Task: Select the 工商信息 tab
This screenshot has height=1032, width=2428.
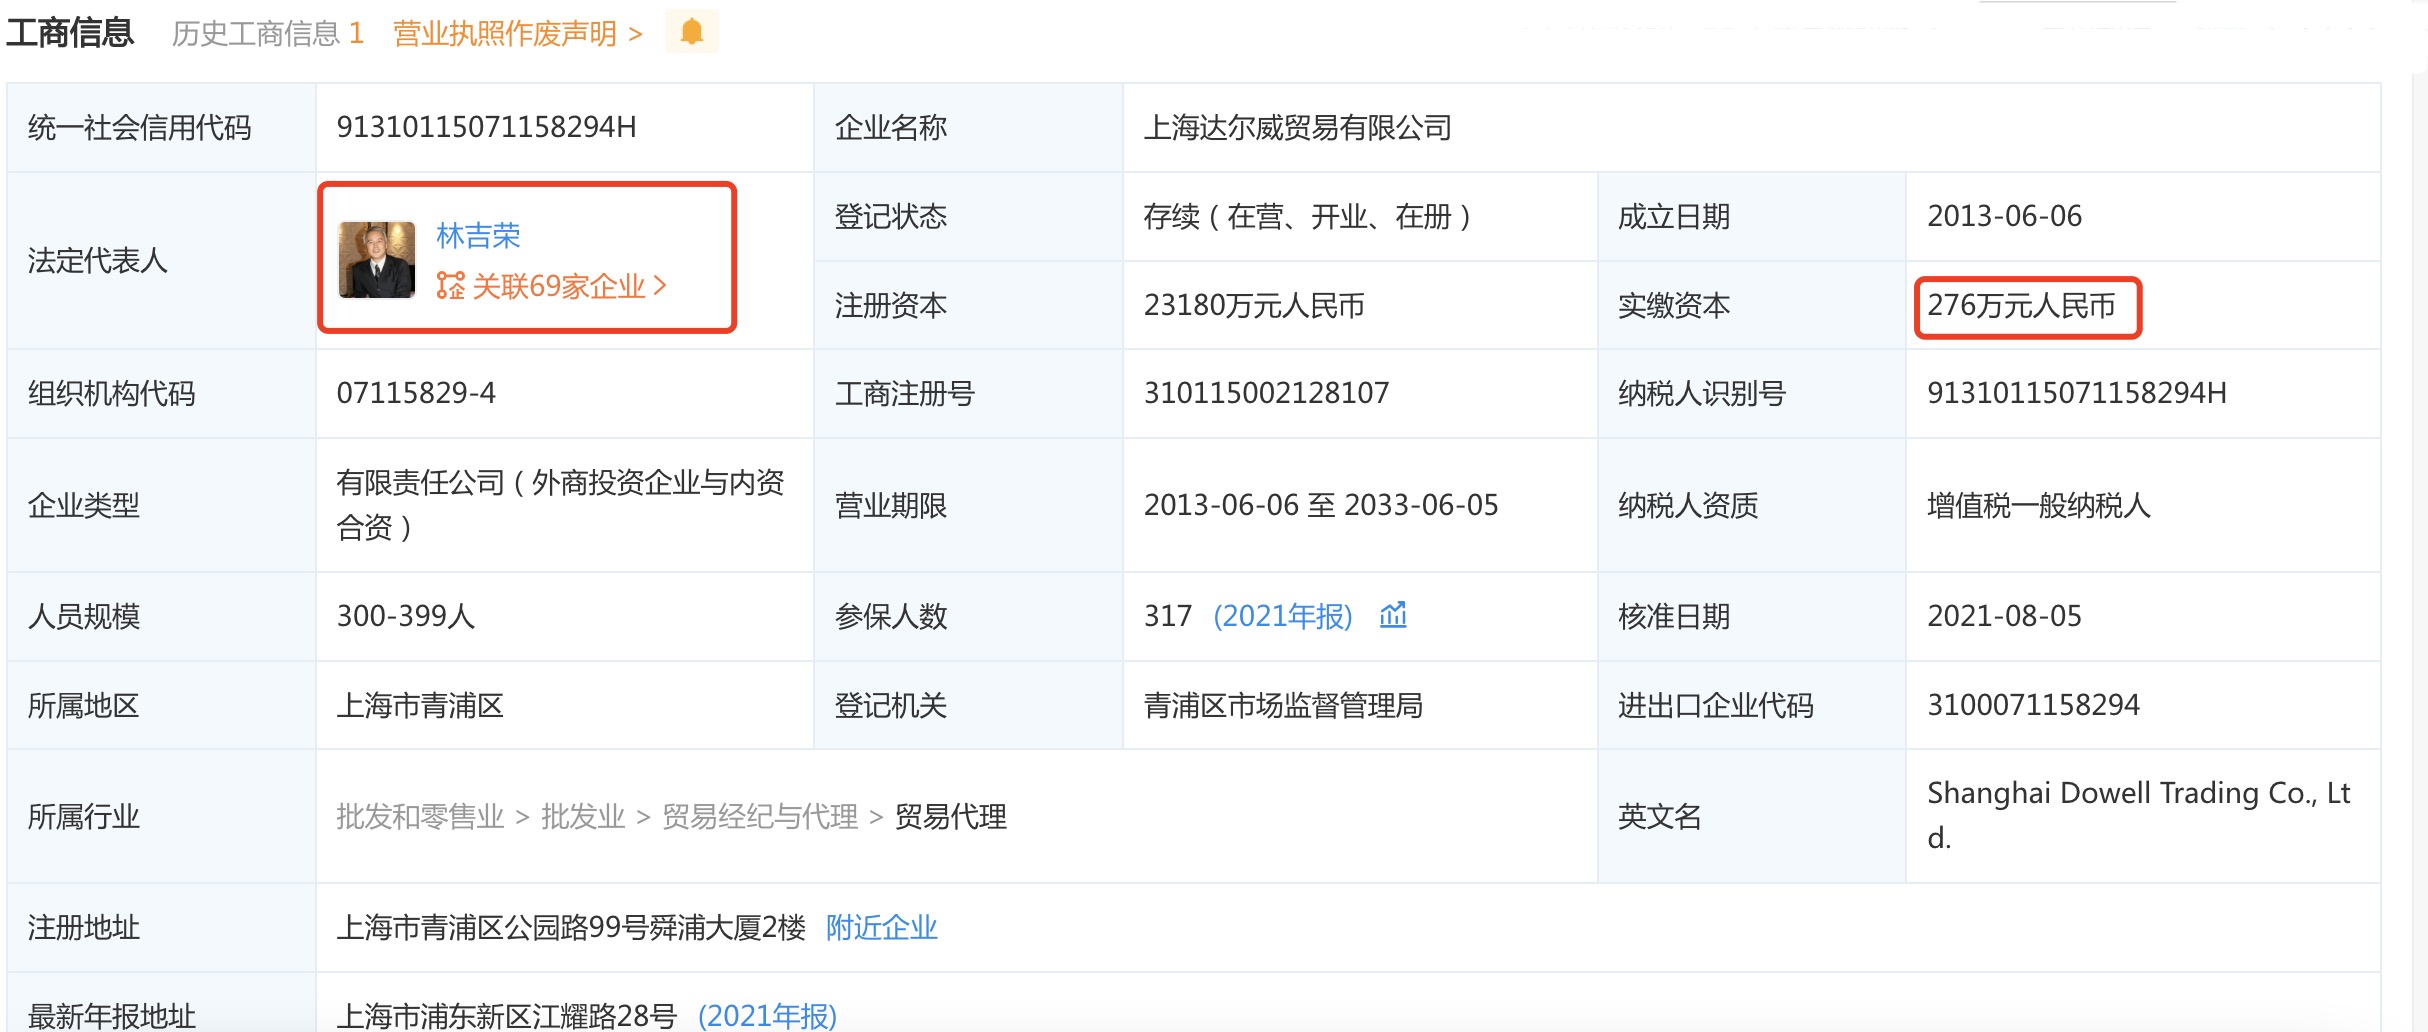Action: pyautogui.click(x=68, y=32)
